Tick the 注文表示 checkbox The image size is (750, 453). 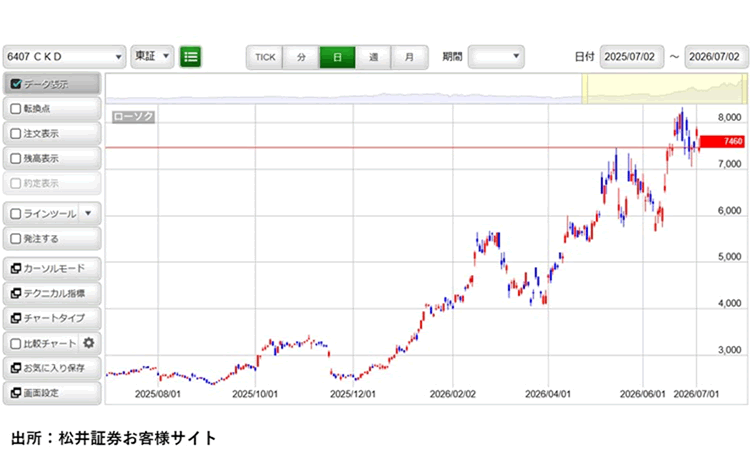[x=16, y=133]
